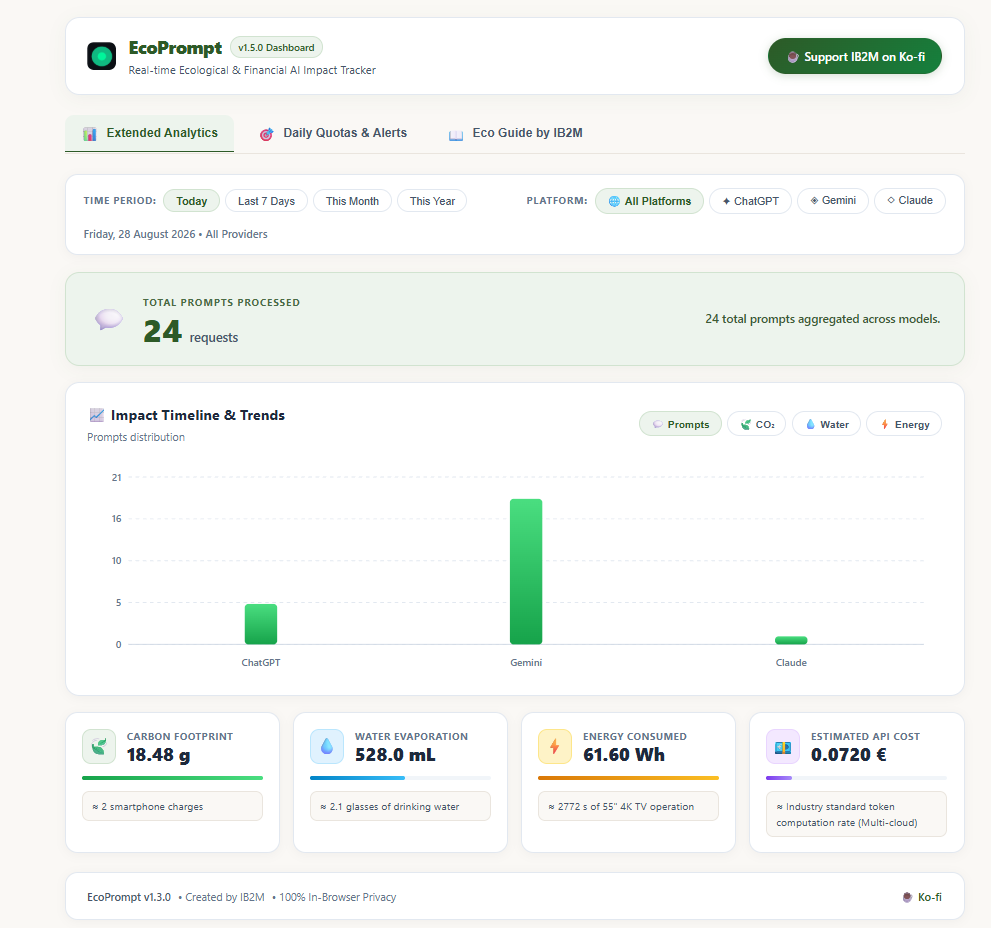The image size is (991, 928).
Task: Click the lightning icon on Energy Consumed card
Action: [554, 747]
